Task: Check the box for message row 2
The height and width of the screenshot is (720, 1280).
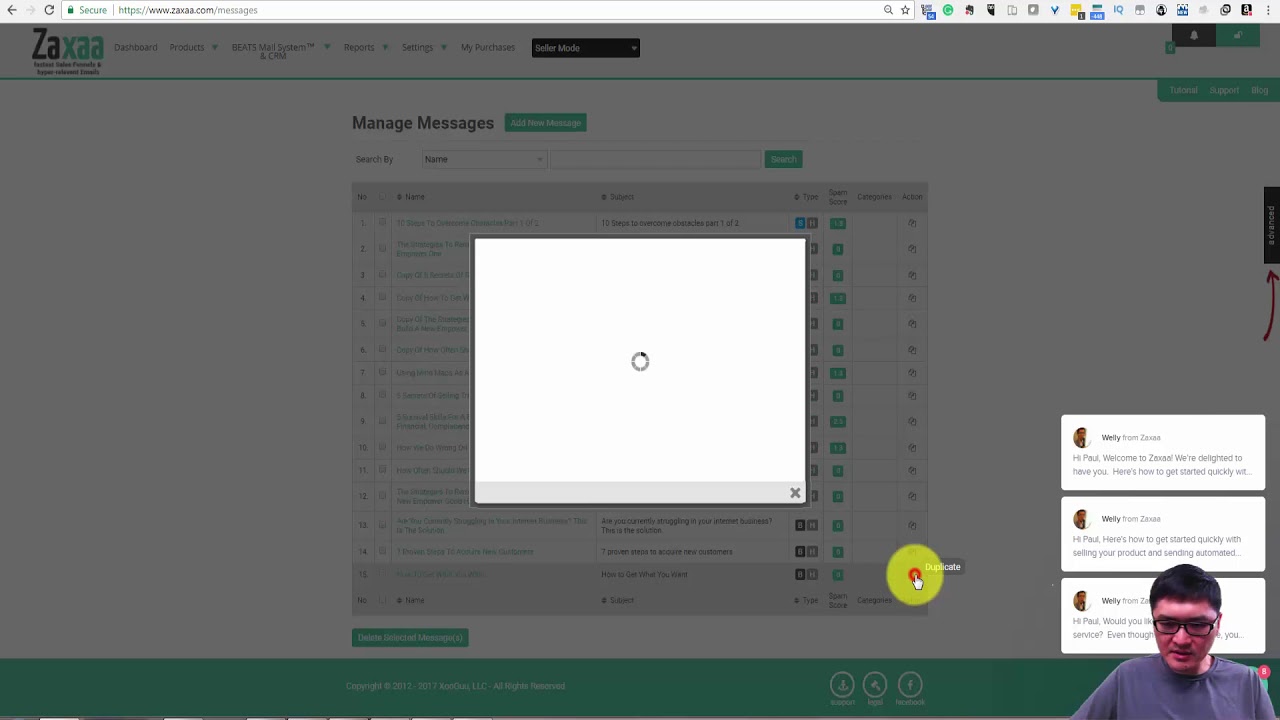Action: tap(382, 249)
